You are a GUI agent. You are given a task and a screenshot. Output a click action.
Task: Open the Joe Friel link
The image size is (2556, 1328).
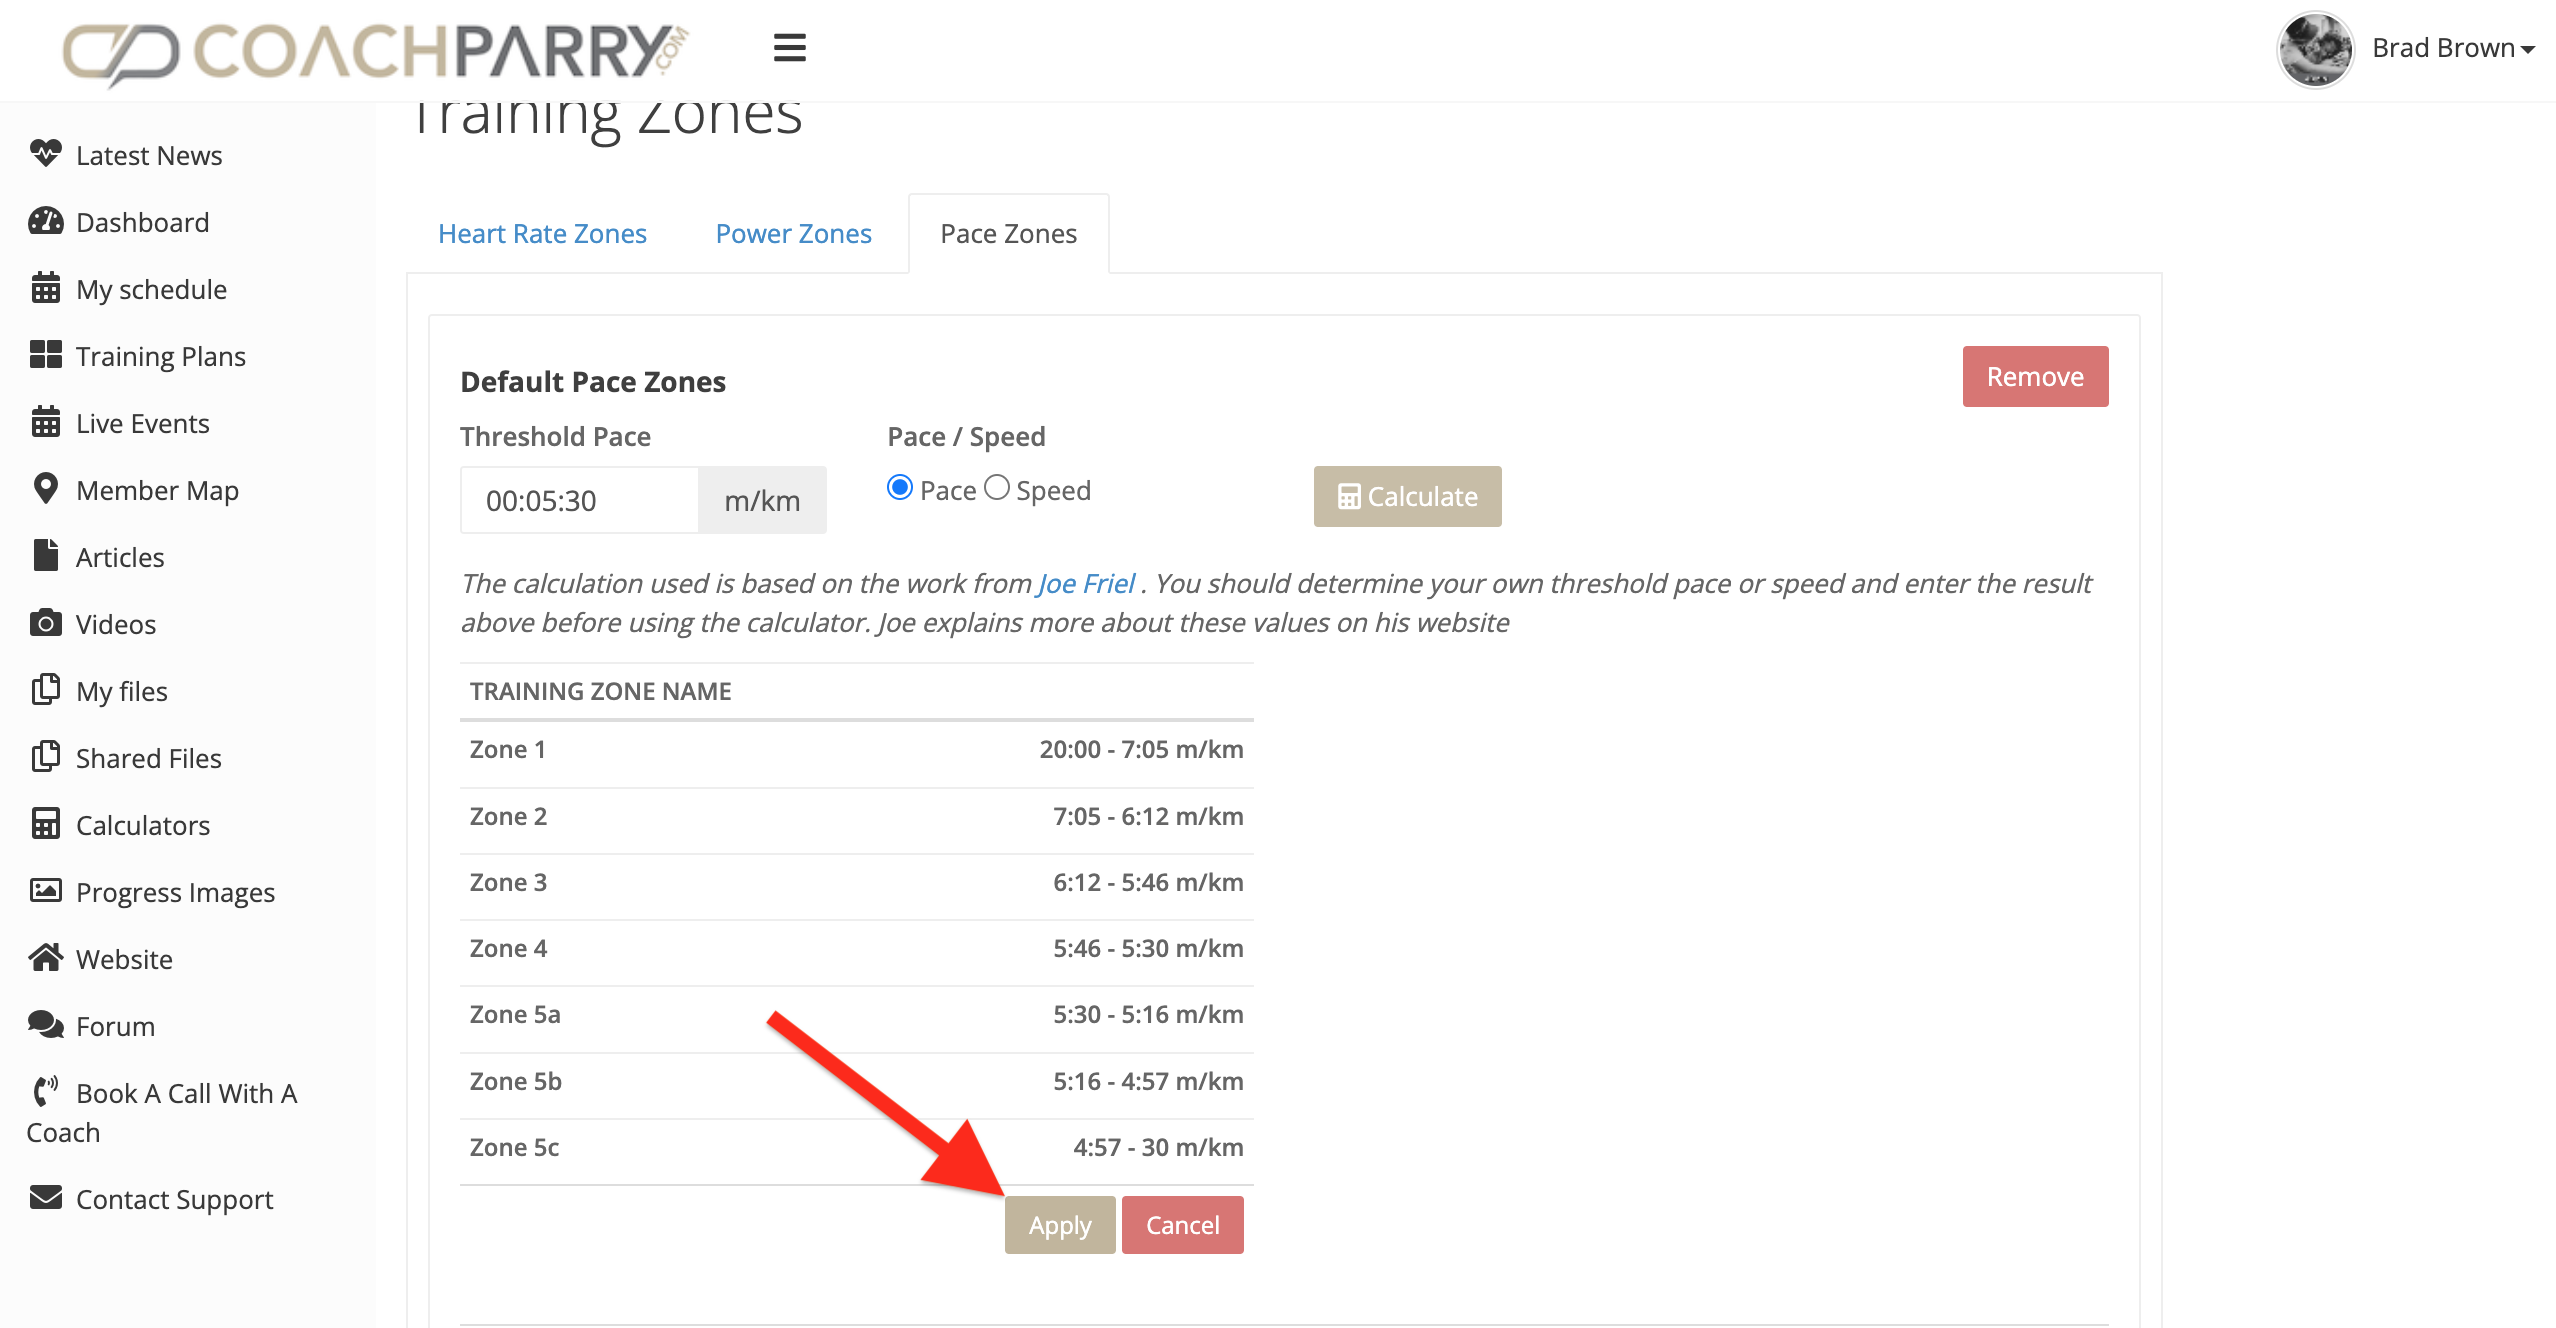click(1086, 584)
